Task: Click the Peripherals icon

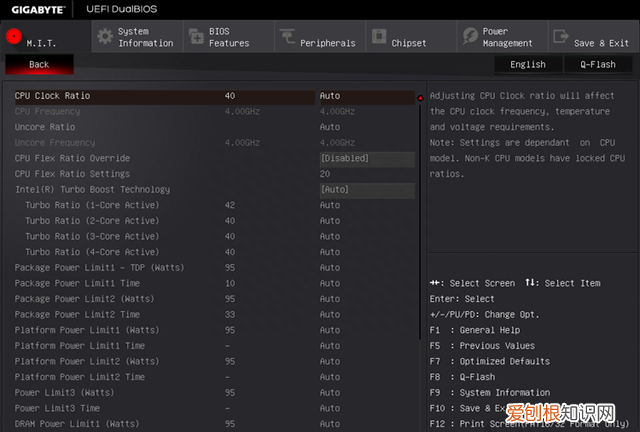Action: click(287, 37)
